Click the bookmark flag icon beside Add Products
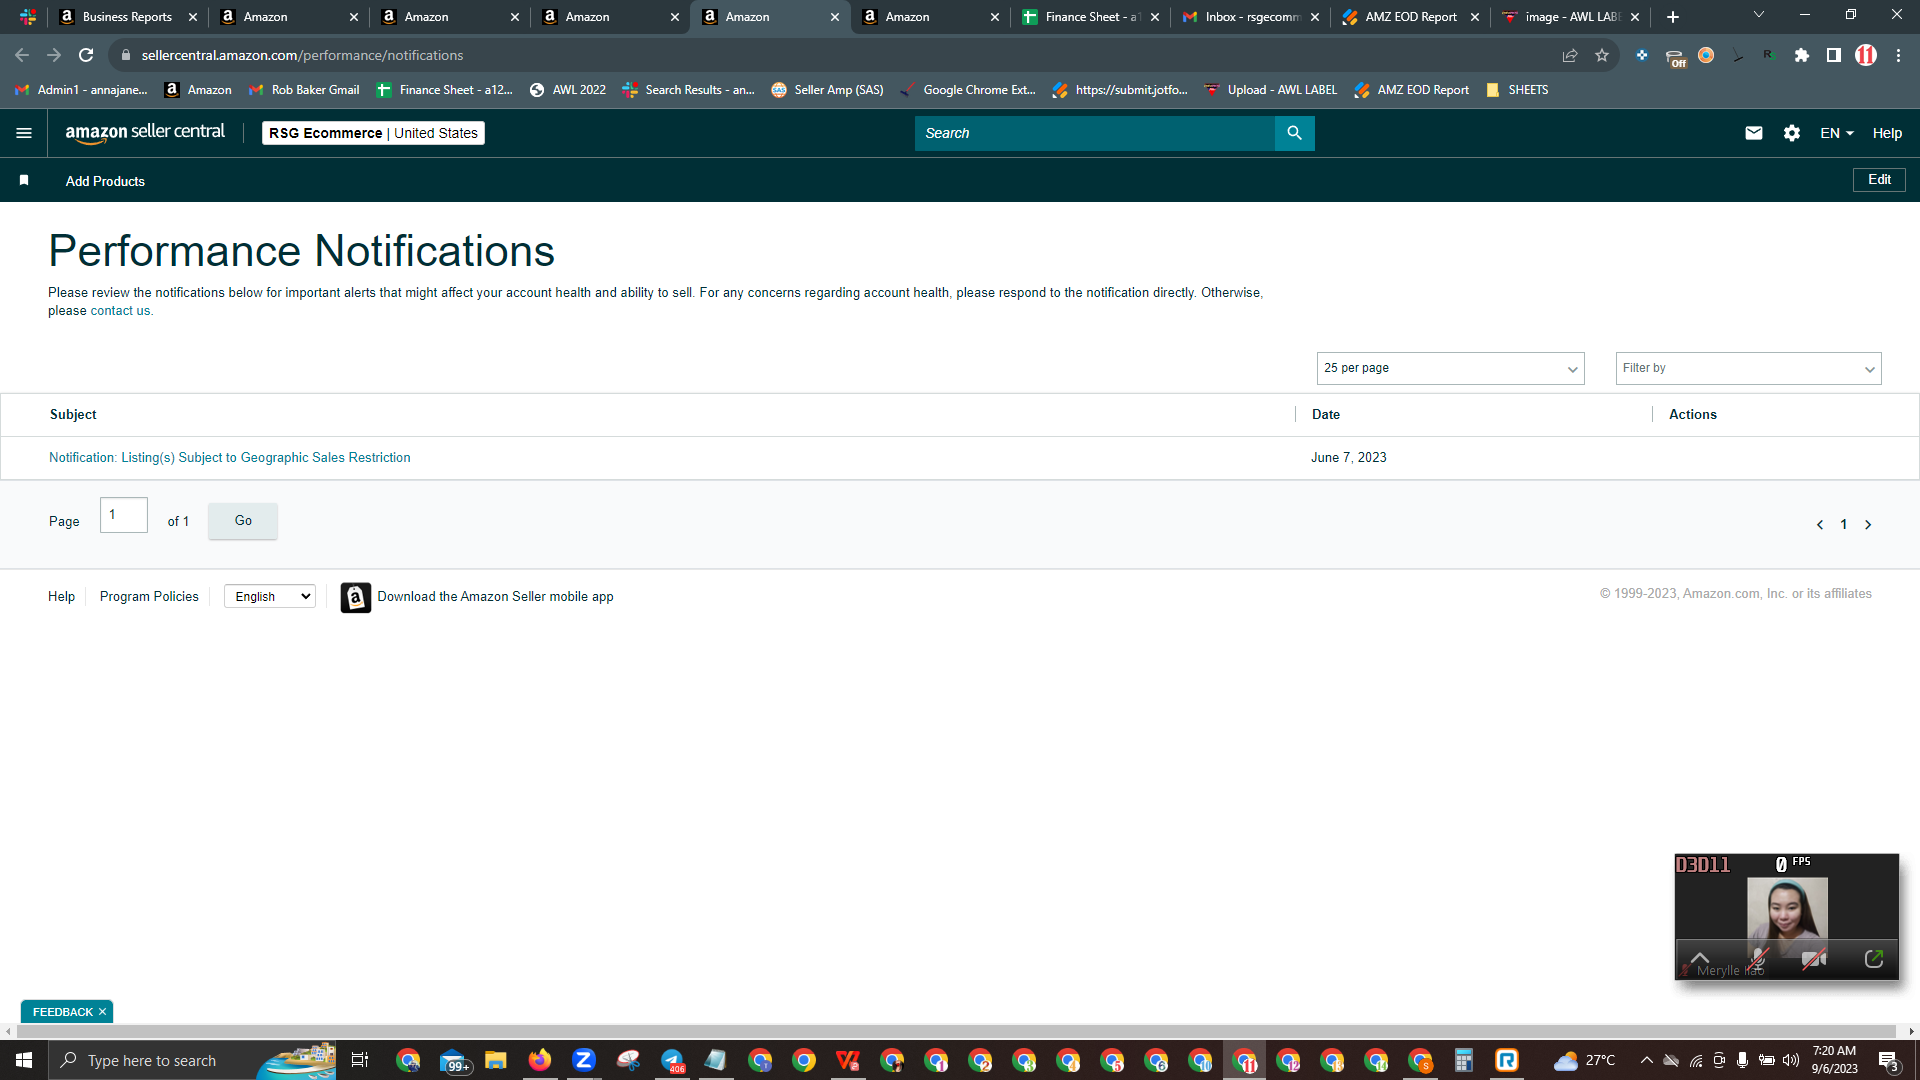This screenshot has width=1920, height=1080. (24, 180)
